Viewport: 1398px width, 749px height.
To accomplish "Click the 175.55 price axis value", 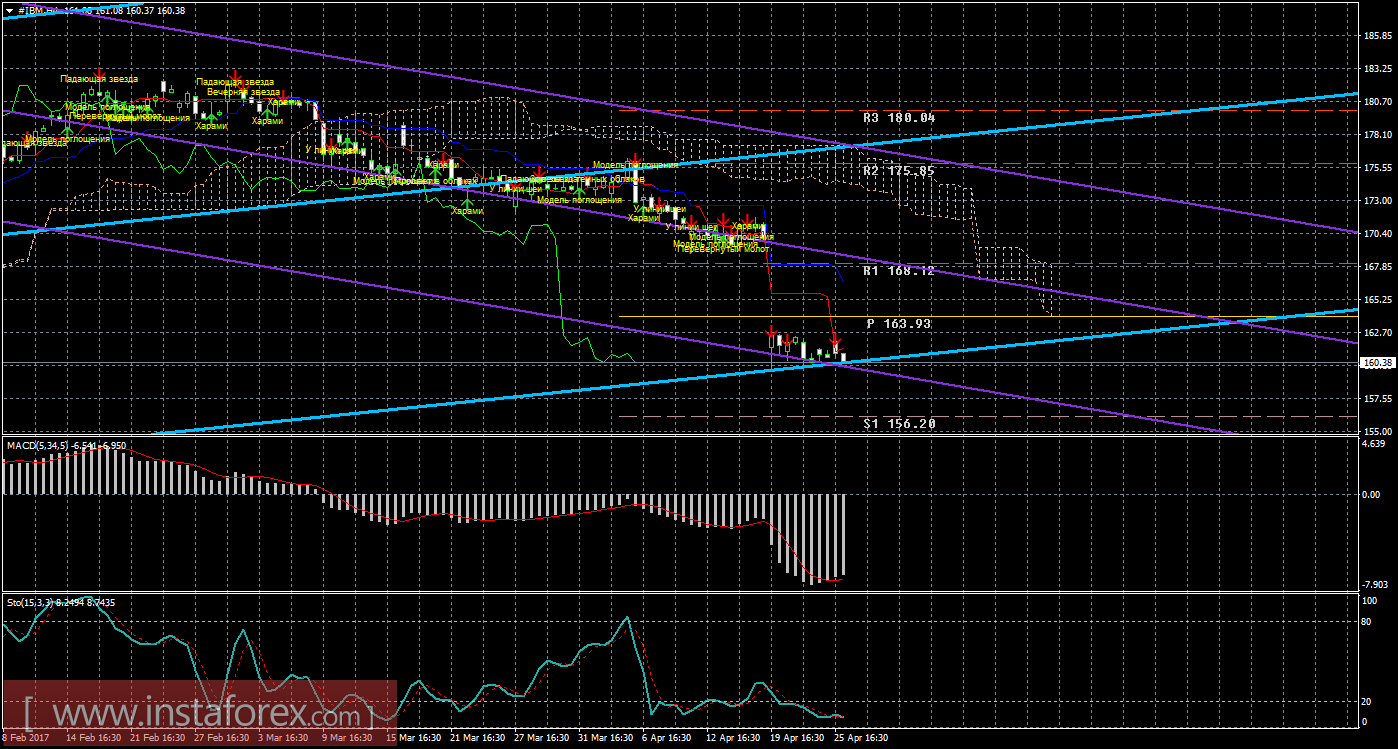I will point(1378,168).
